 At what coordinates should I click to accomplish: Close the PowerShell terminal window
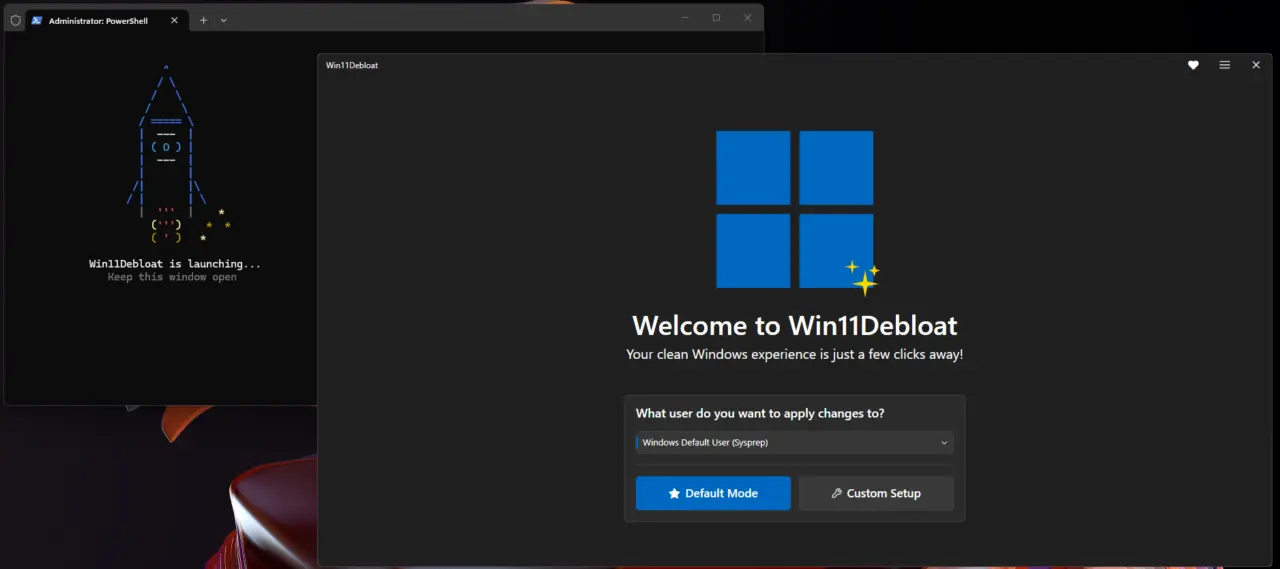[x=747, y=17]
